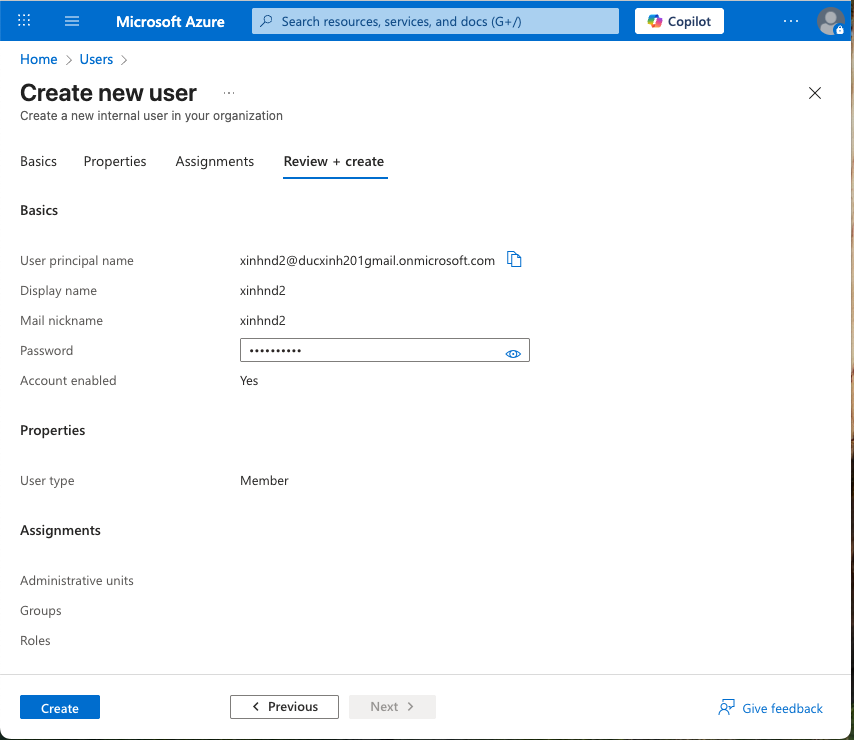Switch to the Assignments tab
The height and width of the screenshot is (740, 854).
[214, 161]
